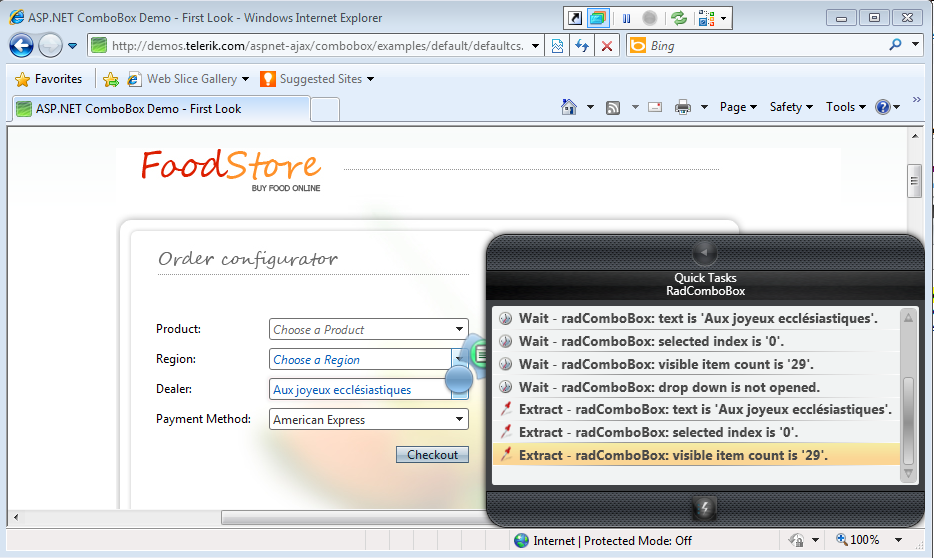Open search provider dropdown arrow

pyautogui.click(x=916, y=44)
